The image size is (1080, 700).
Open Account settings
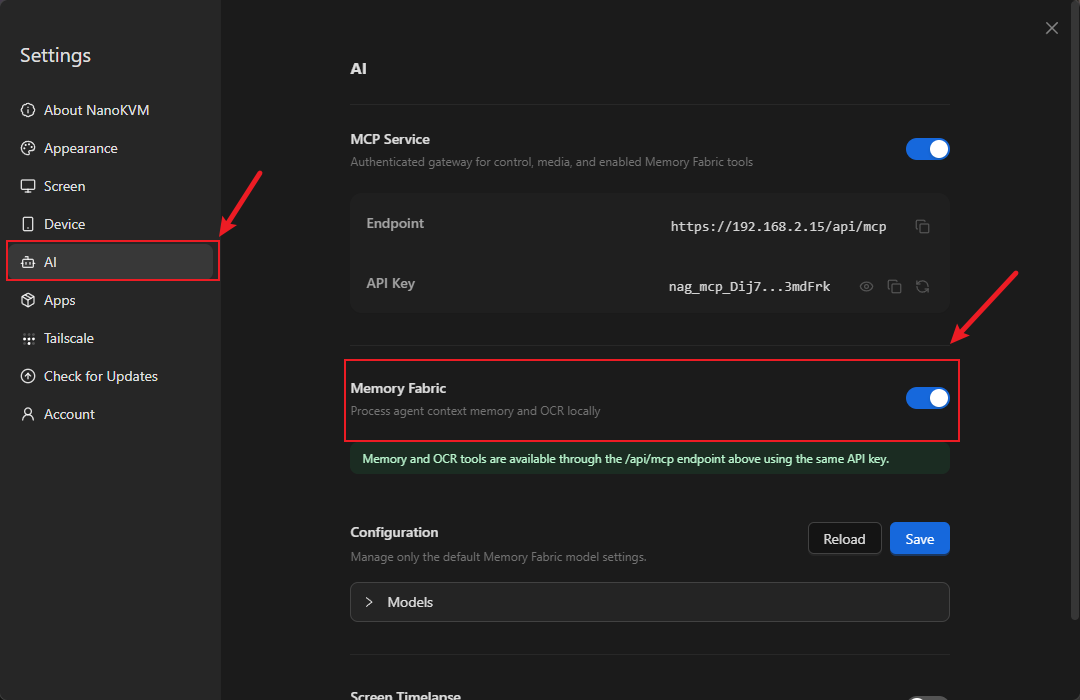[x=110, y=414]
